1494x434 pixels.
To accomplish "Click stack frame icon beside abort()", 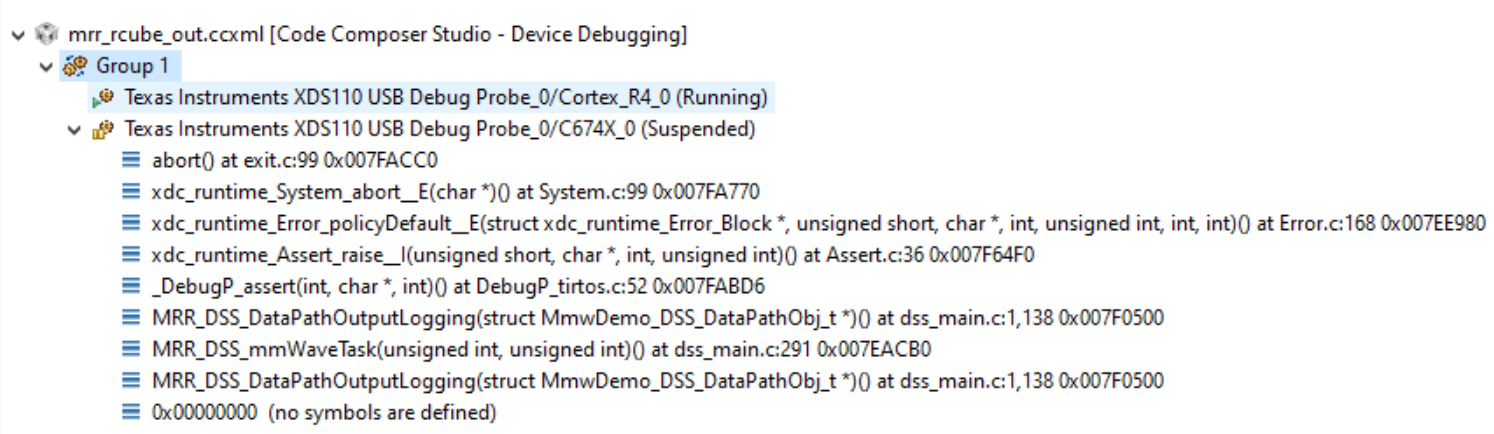I will point(131,161).
